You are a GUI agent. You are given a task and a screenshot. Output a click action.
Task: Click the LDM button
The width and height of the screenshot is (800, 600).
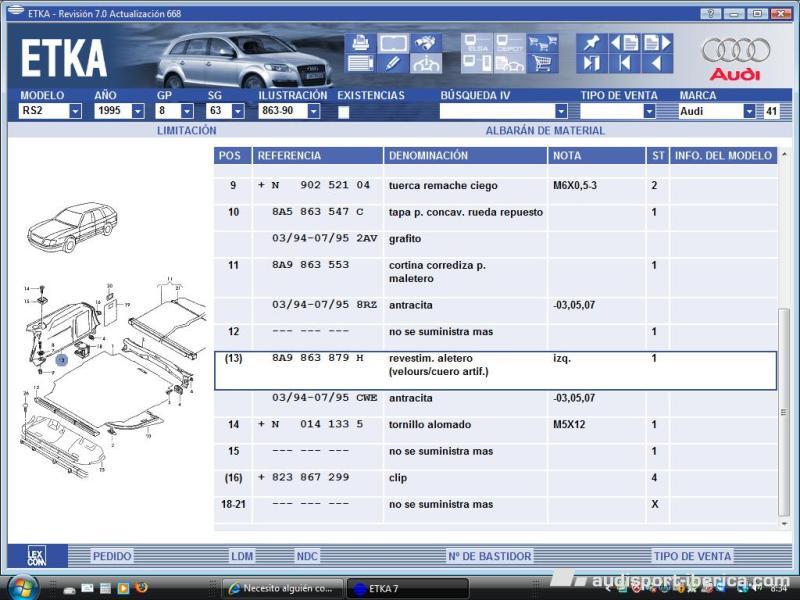[242, 556]
